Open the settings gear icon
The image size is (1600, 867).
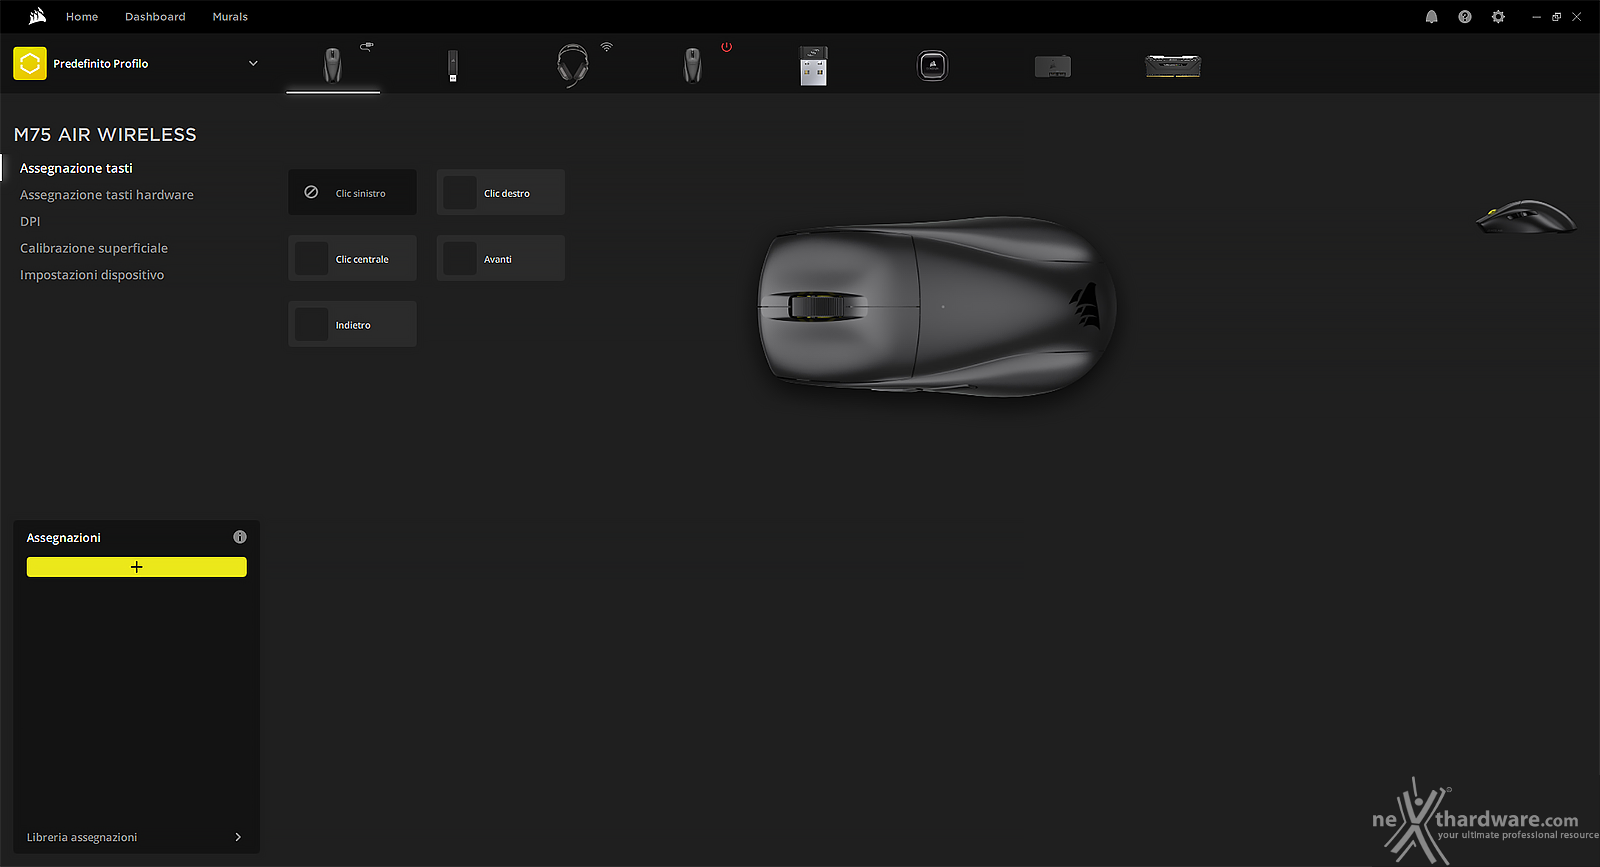pos(1498,17)
